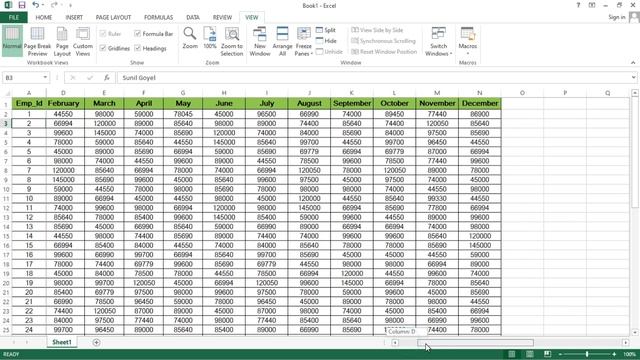Viewport: 640px width, 360px height.
Task: Toggle the Formula Bar checkbox
Action: 138,33
